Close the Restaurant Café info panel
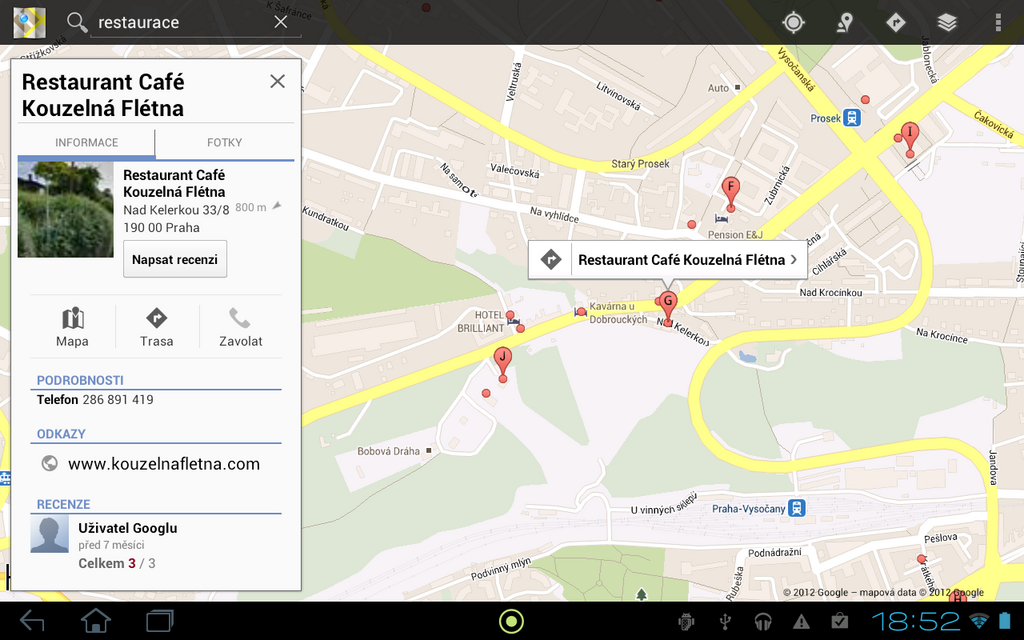1024x640 pixels. [x=277, y=82]
